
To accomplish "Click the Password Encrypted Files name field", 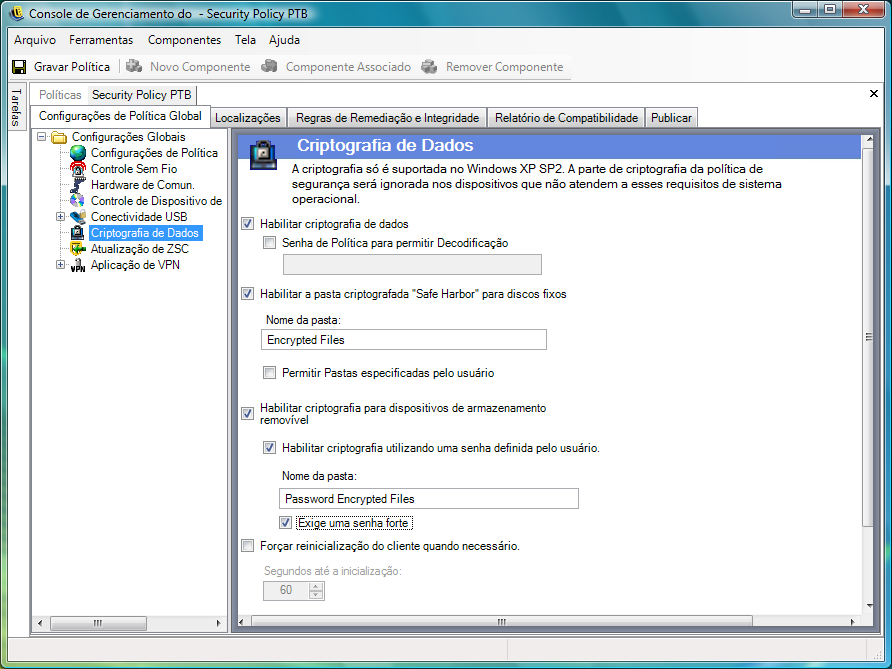I will click(x=429, y=498).
